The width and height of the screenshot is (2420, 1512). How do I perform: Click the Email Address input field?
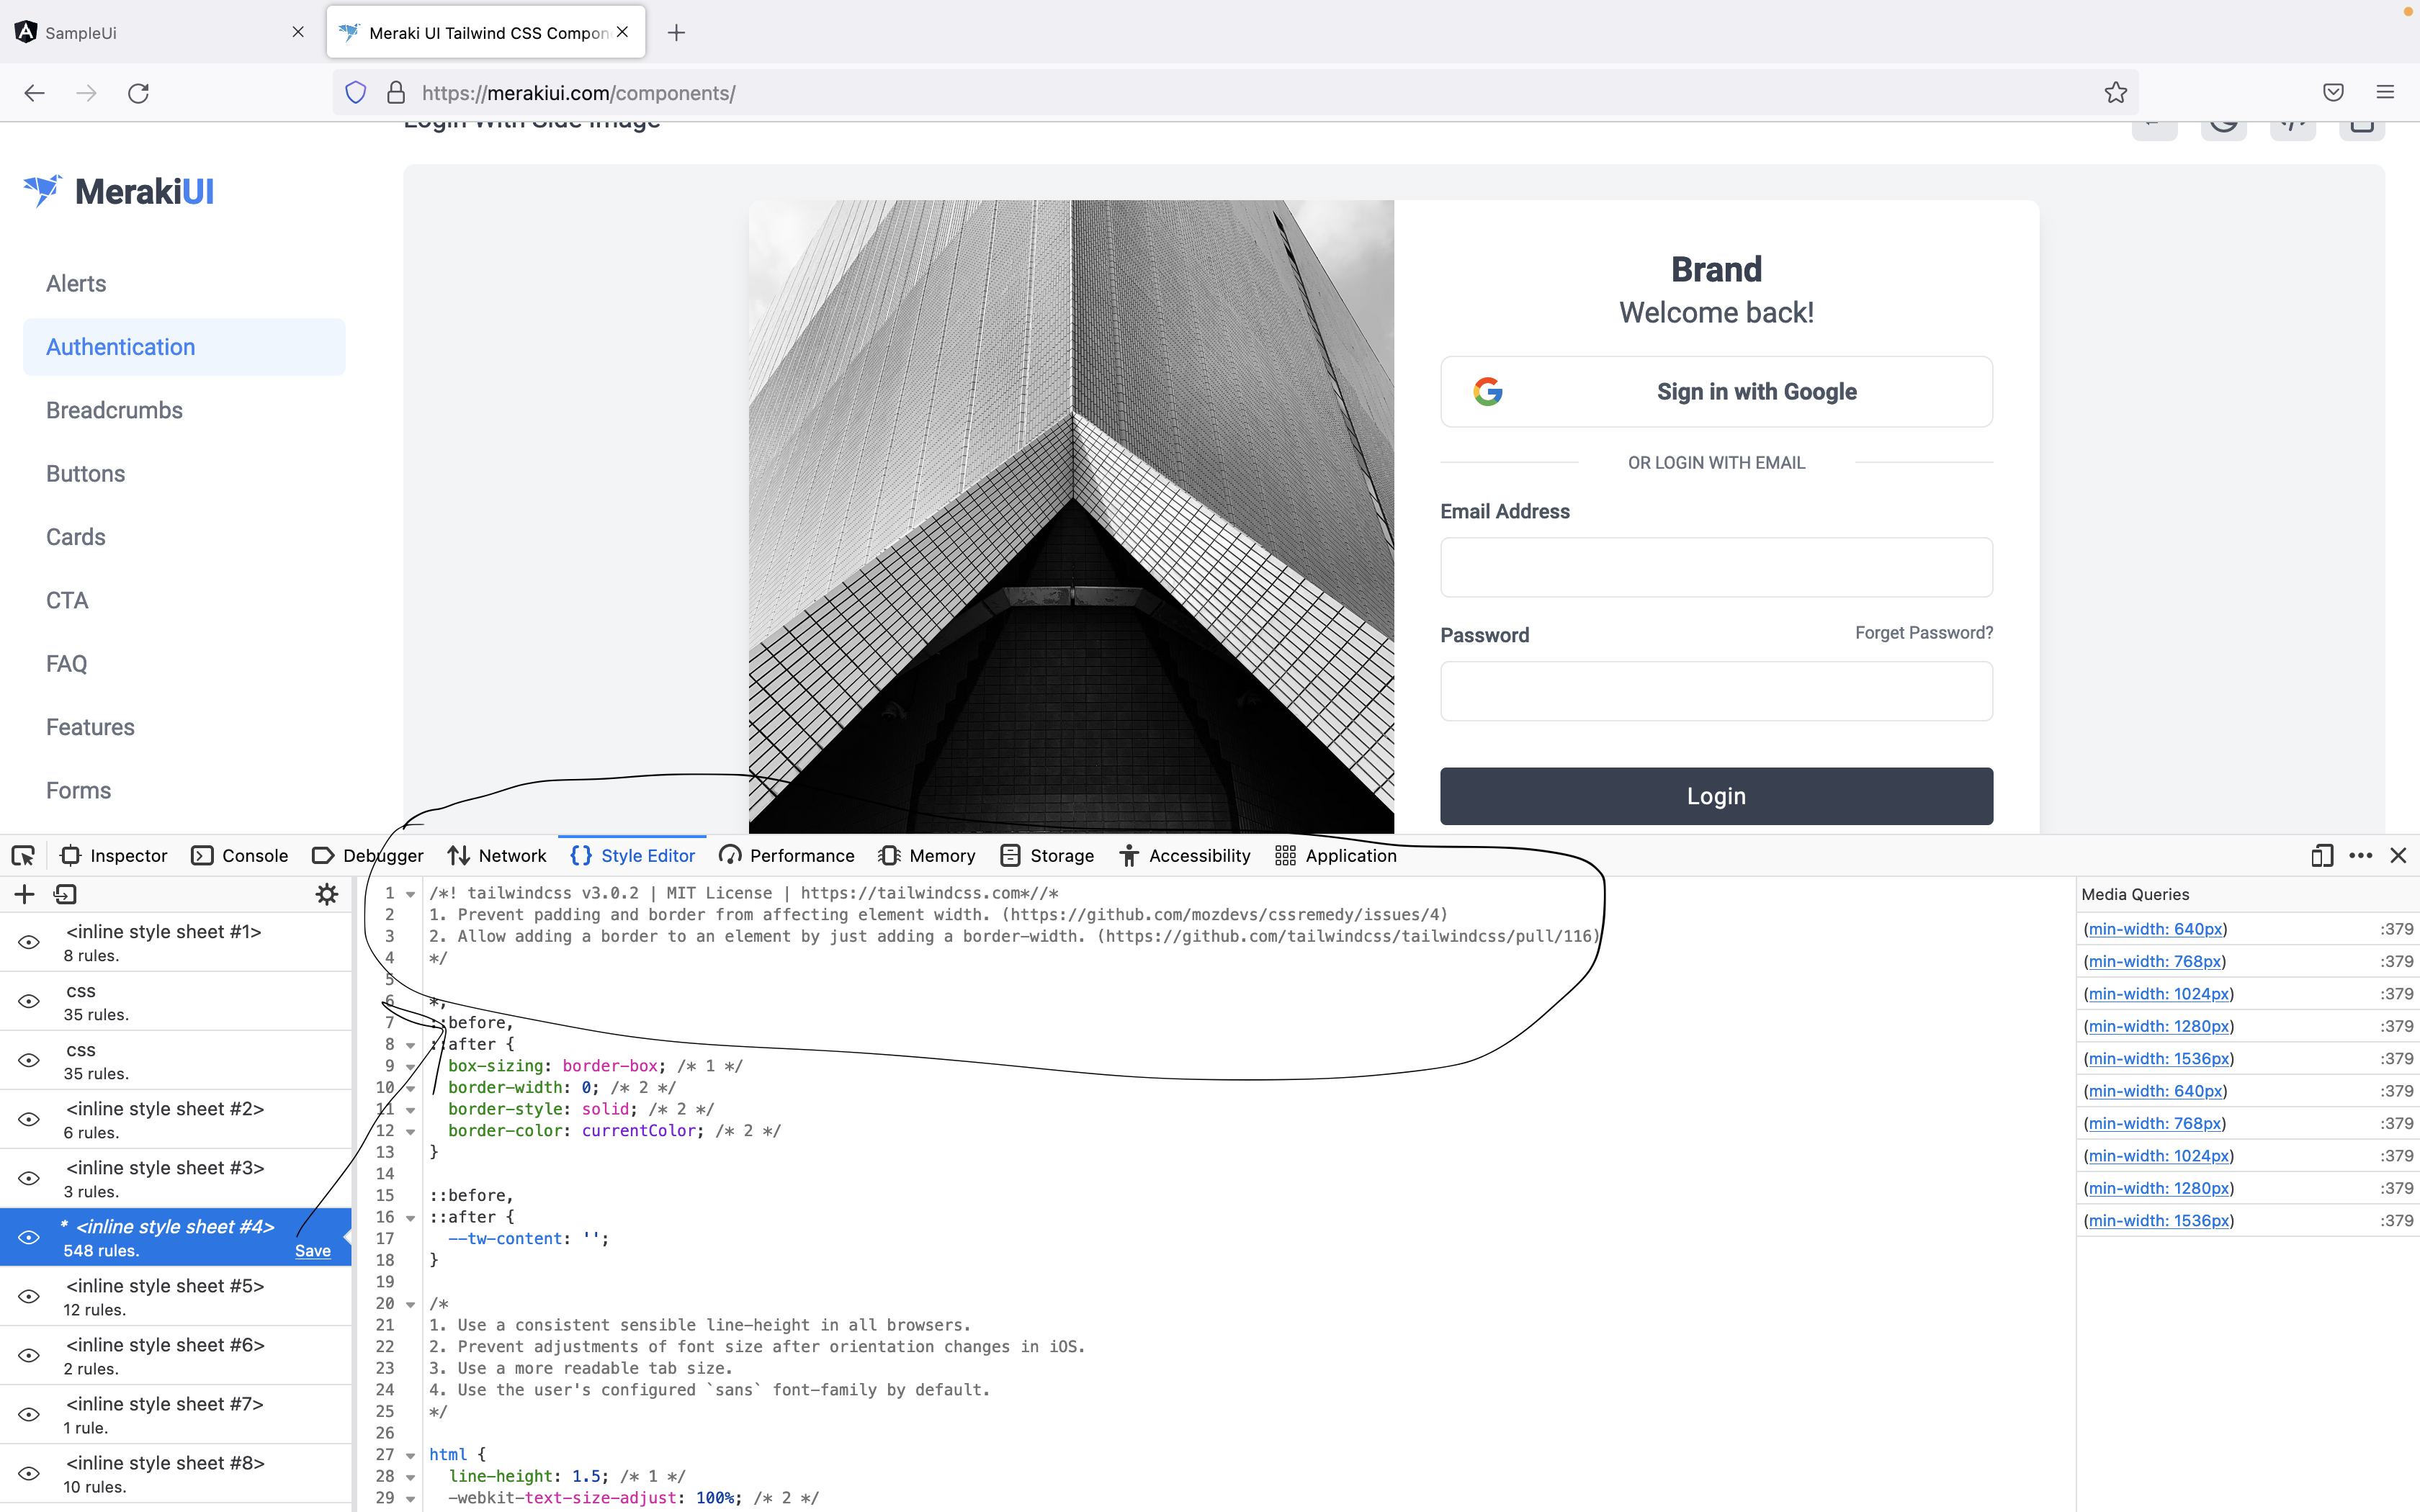pyautogui.click(x=1716, y=567)
